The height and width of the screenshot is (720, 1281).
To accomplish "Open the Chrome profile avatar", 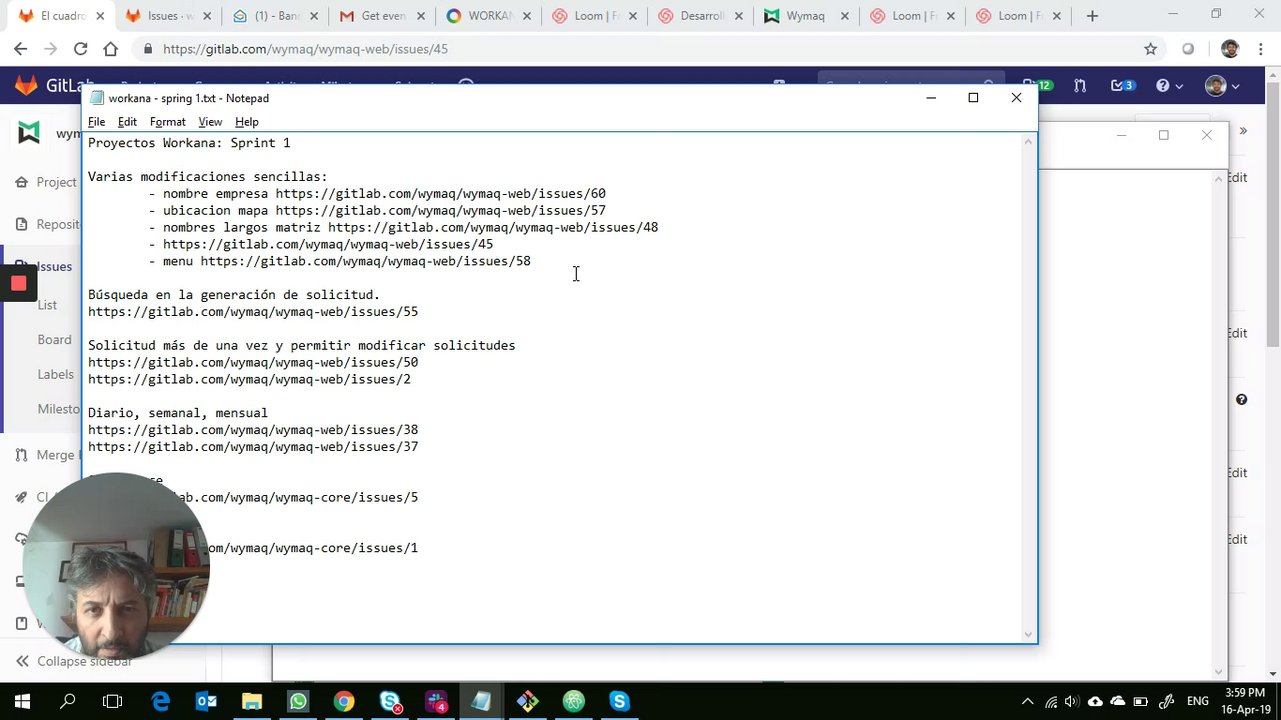I will (x=1230, y=49).
